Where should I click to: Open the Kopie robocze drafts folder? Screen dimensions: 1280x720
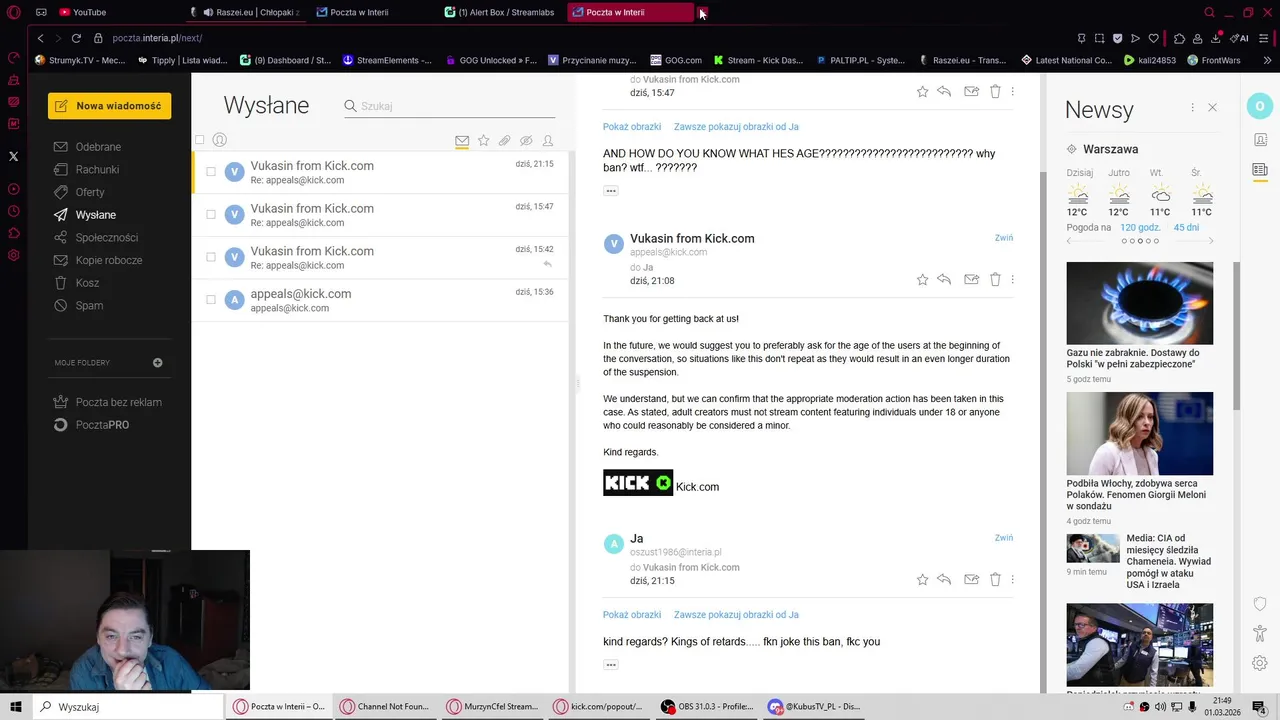(109, 260)
